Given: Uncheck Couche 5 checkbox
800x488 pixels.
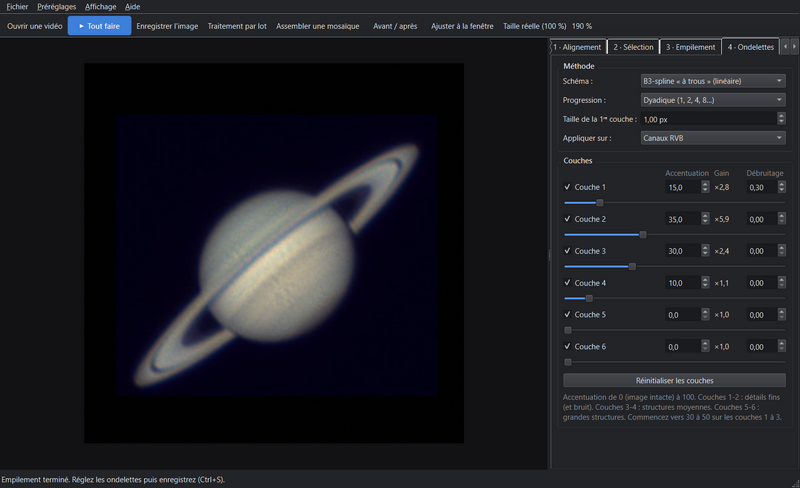Looking at the screenshot, I should pos(567,314).
